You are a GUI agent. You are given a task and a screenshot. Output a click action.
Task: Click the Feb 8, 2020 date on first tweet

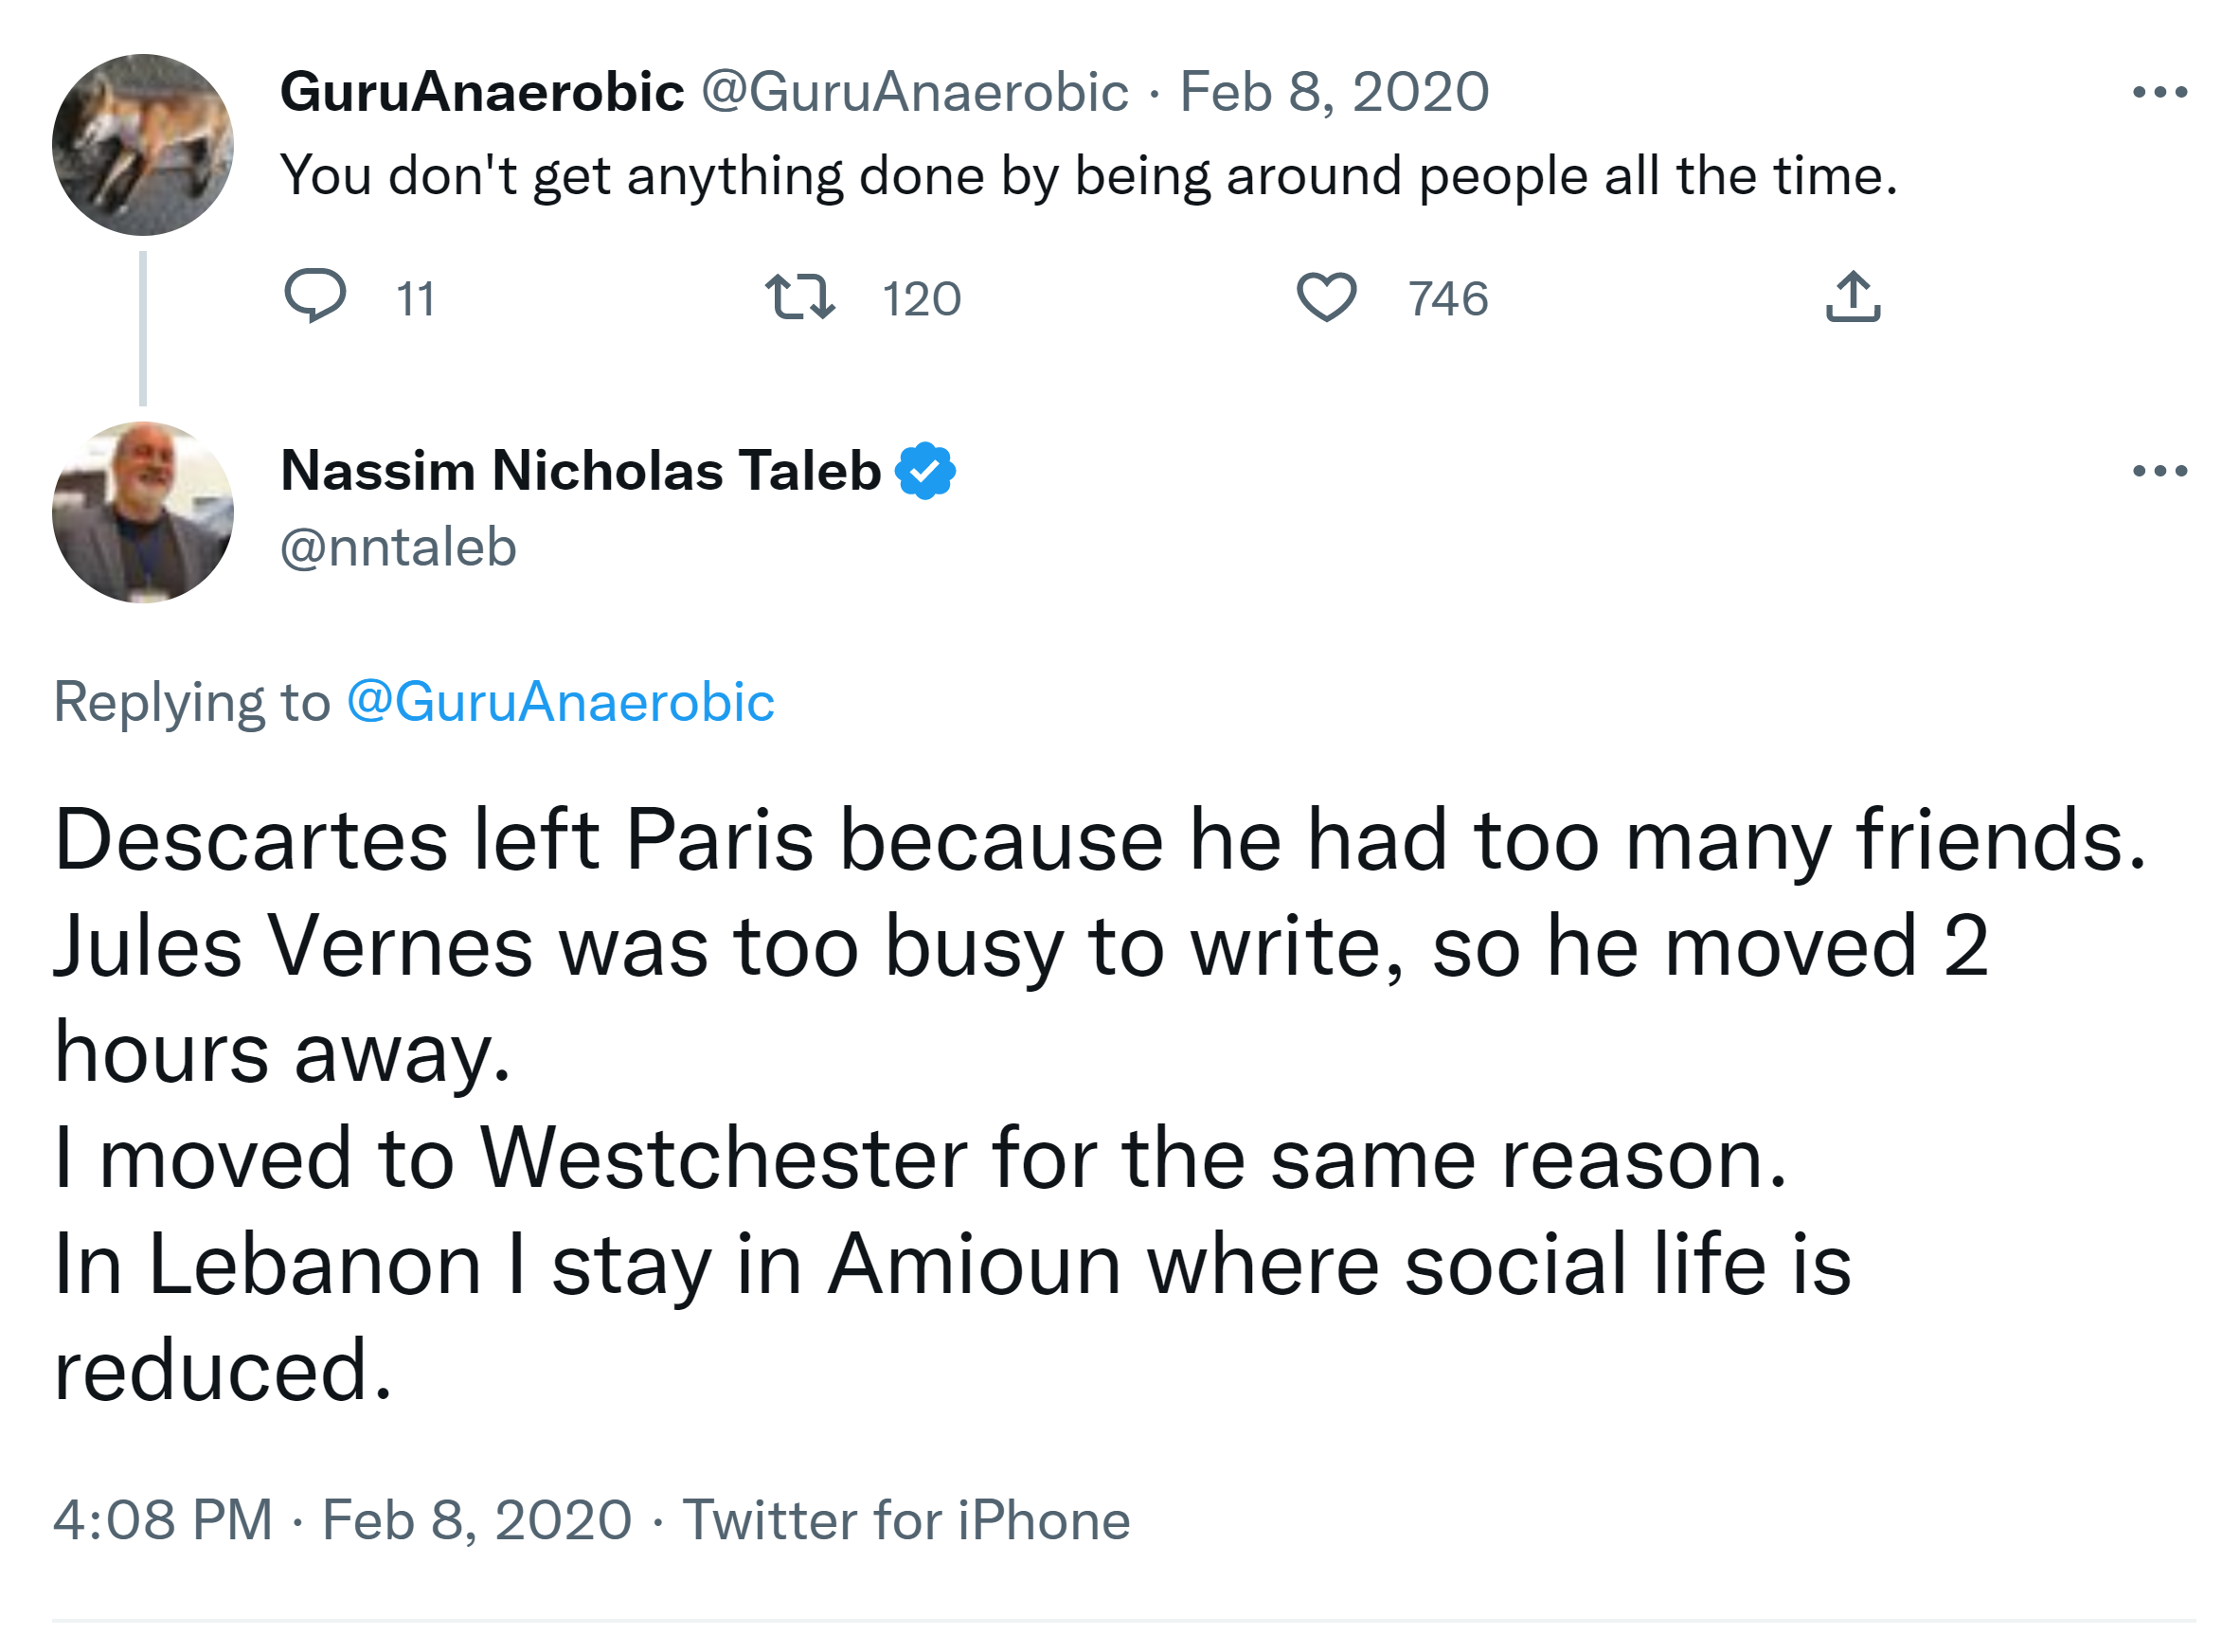[x=1334, y=93]
